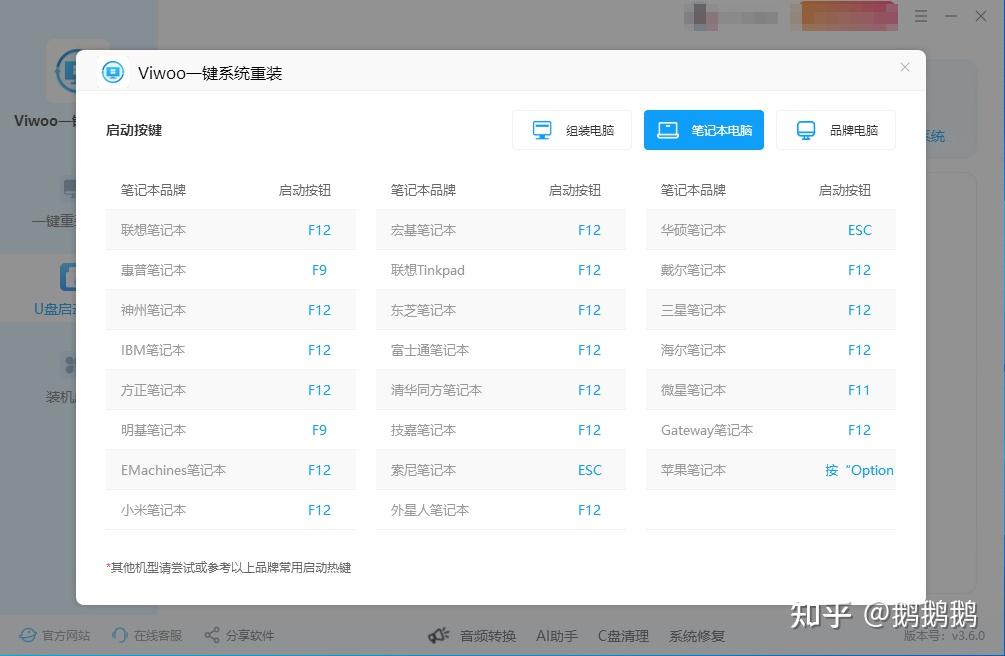Viewport: 1005px width, 656px height.
Task: Click the EMachines笔记本 row
Action: coord(231,470)
